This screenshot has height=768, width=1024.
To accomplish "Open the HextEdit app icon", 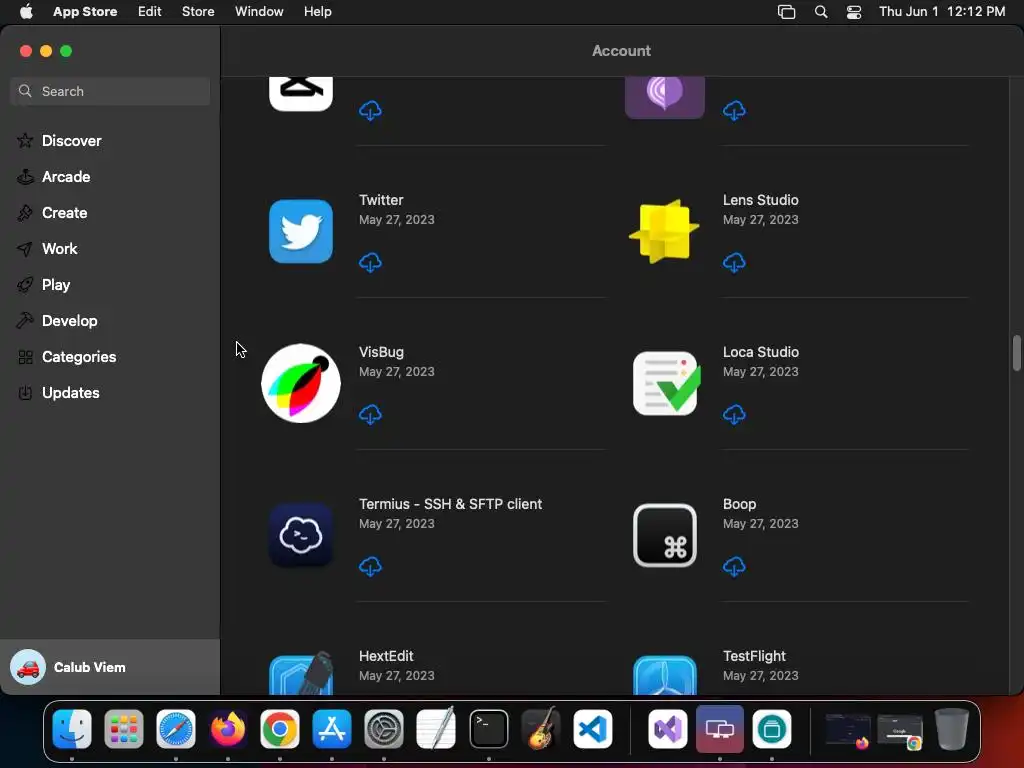I will point(301,674).
